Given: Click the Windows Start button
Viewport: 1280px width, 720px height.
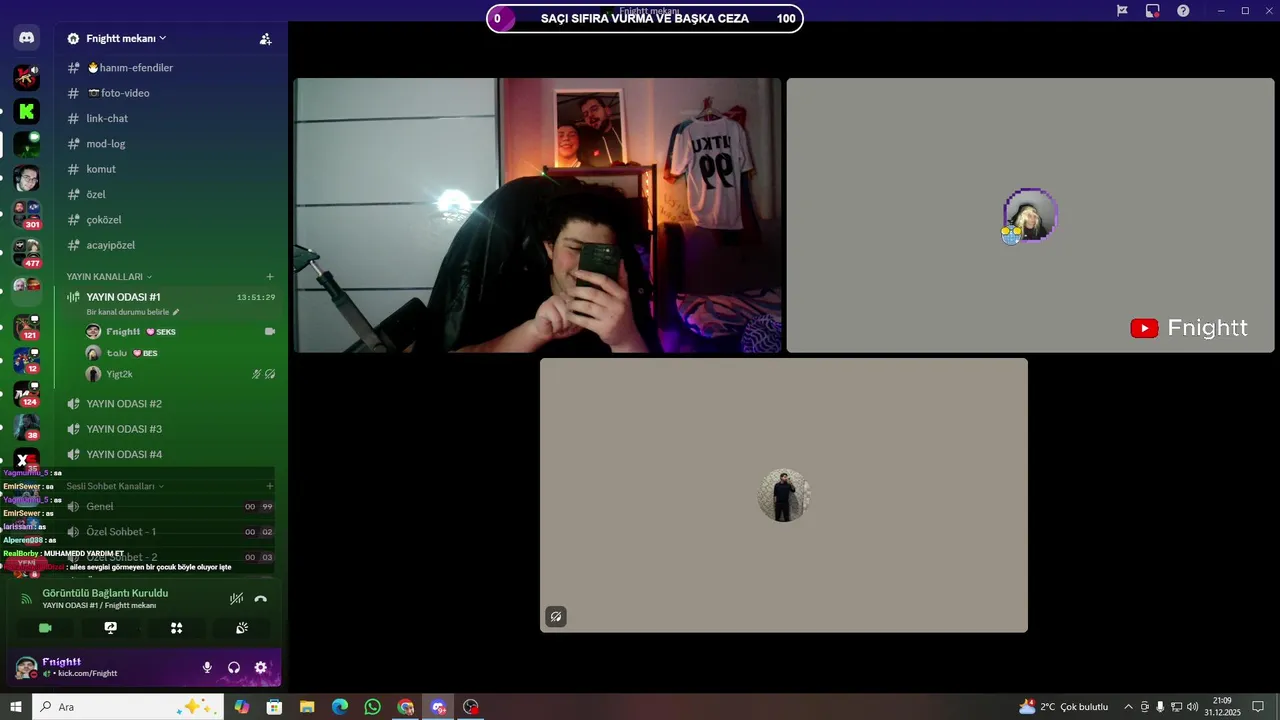Looking at the screenshot, I should click(16, 707).
